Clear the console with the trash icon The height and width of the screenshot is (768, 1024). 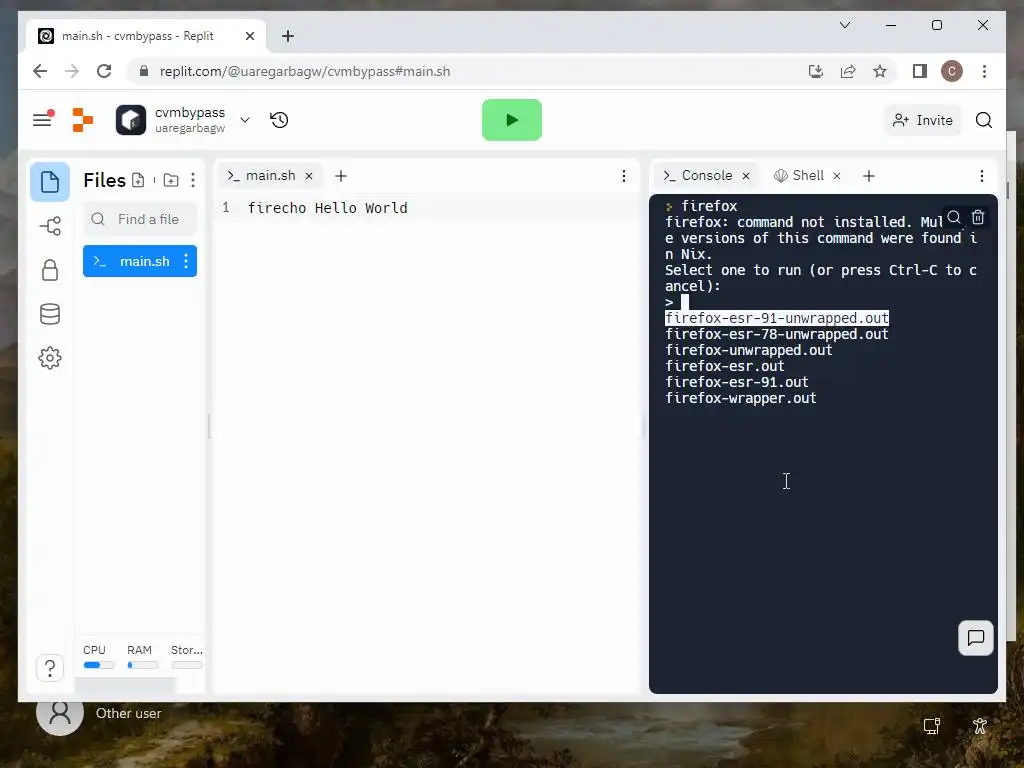[x=978, y=217]
